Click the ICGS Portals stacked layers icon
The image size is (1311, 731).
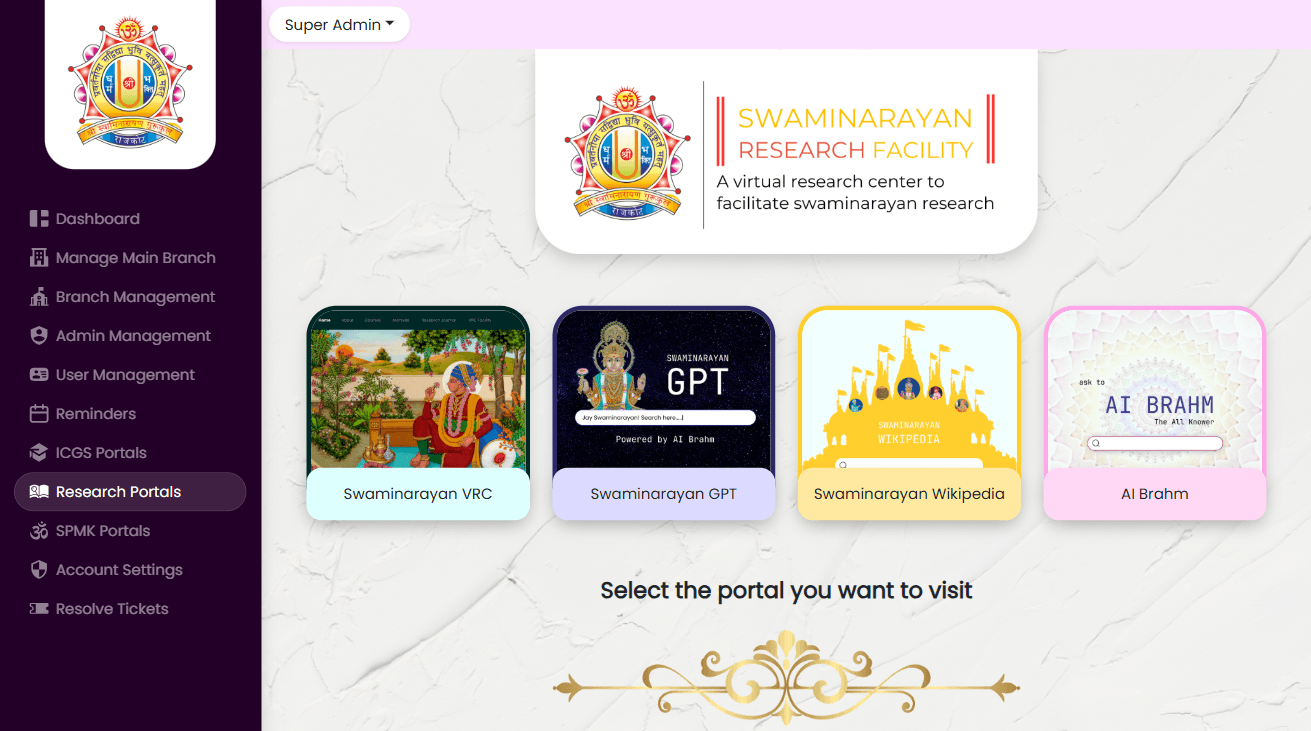39,453
